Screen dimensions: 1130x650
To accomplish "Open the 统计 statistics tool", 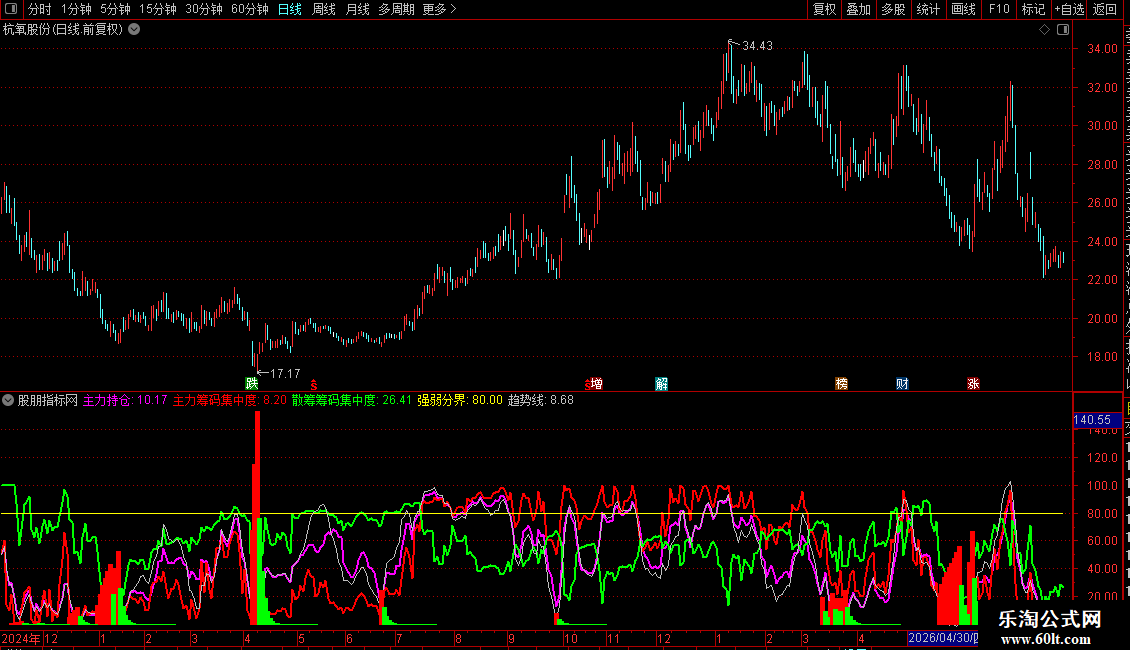I will (x=928, y=9).
